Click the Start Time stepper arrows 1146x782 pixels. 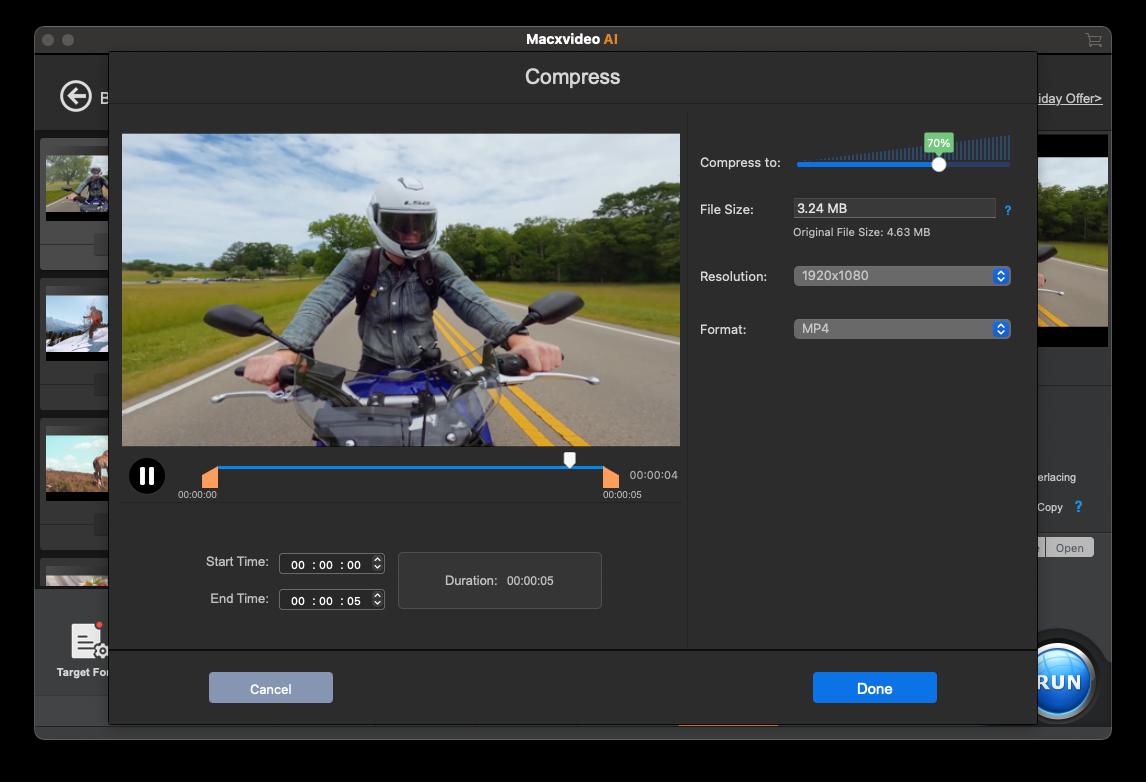click(x=377, y=564)
